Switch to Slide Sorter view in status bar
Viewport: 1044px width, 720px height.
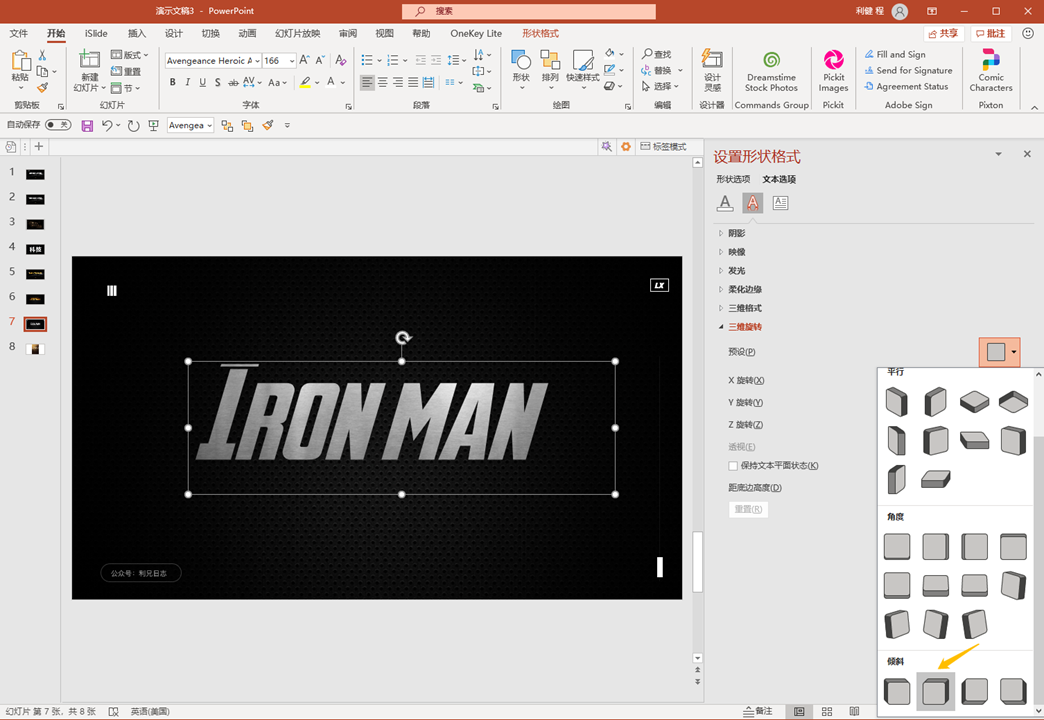click(827, 711)
